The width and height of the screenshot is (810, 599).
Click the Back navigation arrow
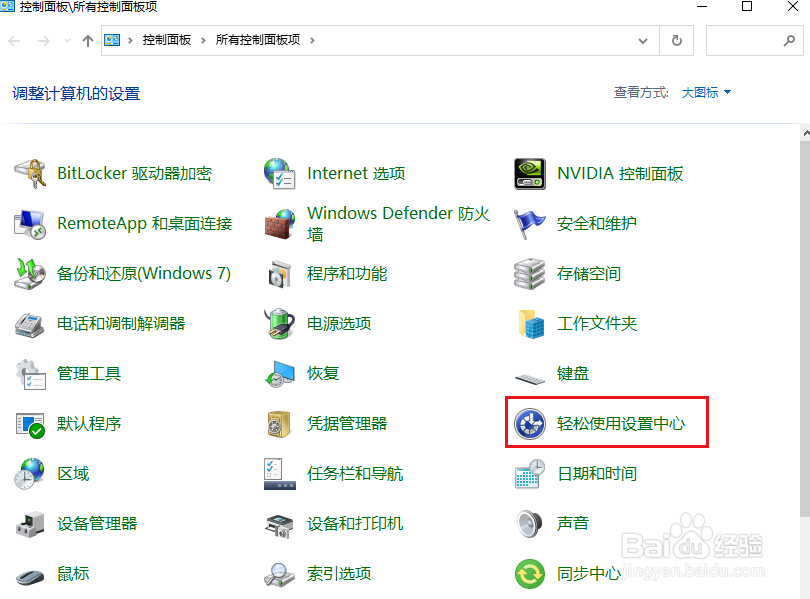pyautogui.click(x=14, y=40)
